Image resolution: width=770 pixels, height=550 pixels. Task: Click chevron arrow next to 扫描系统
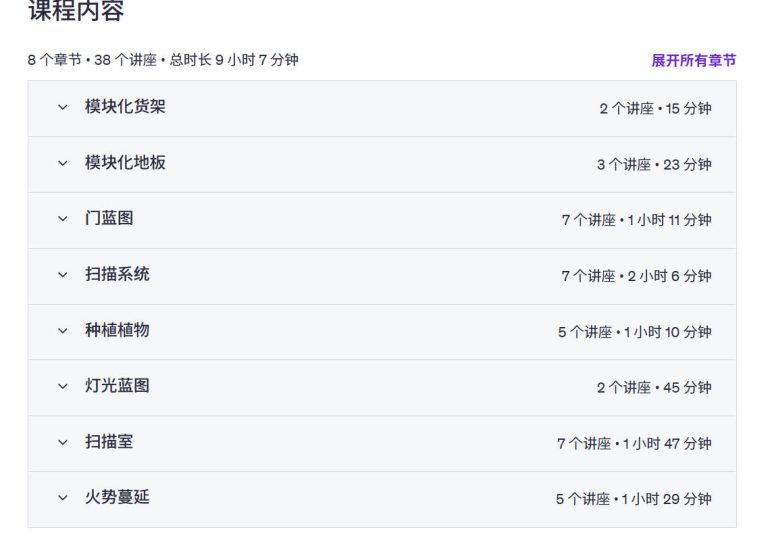63,275
